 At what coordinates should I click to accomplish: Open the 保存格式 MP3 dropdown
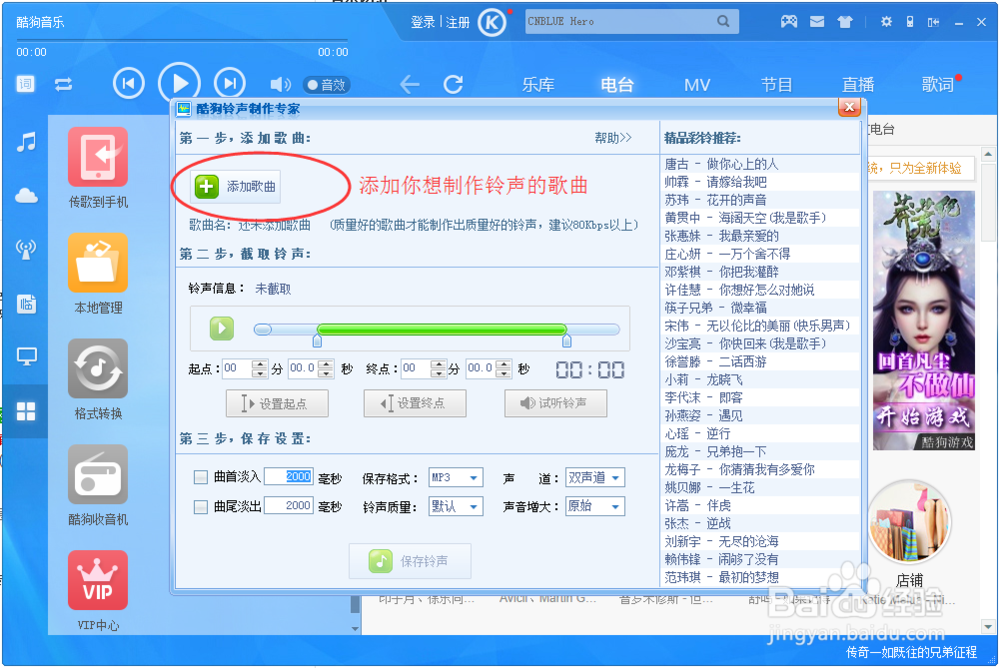point(455,477)
